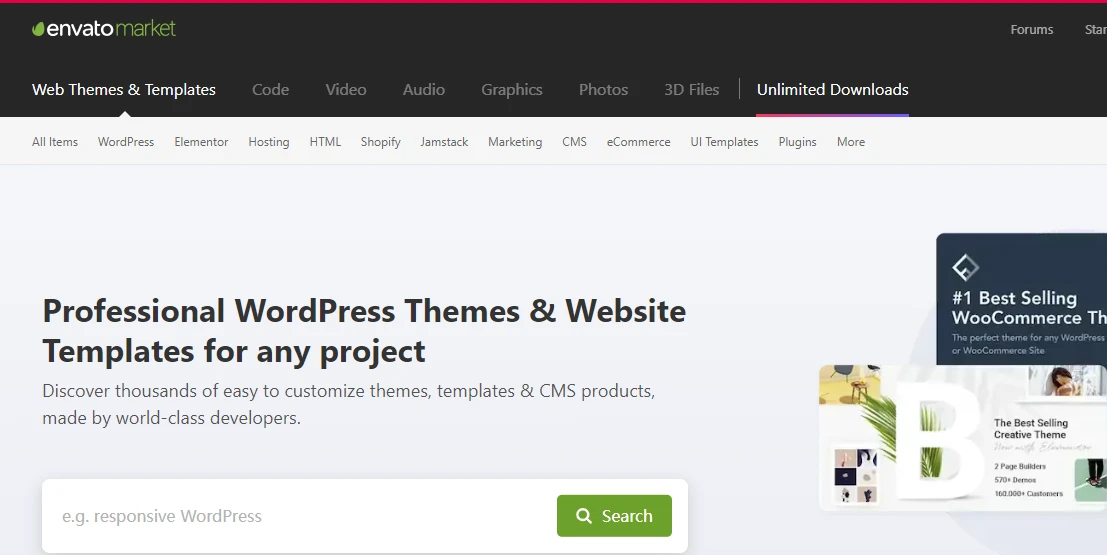Image resolution: width=1107 pixels, height=555 pixels.
Task: Show All Items in submenu
Action: pos(55,142)
